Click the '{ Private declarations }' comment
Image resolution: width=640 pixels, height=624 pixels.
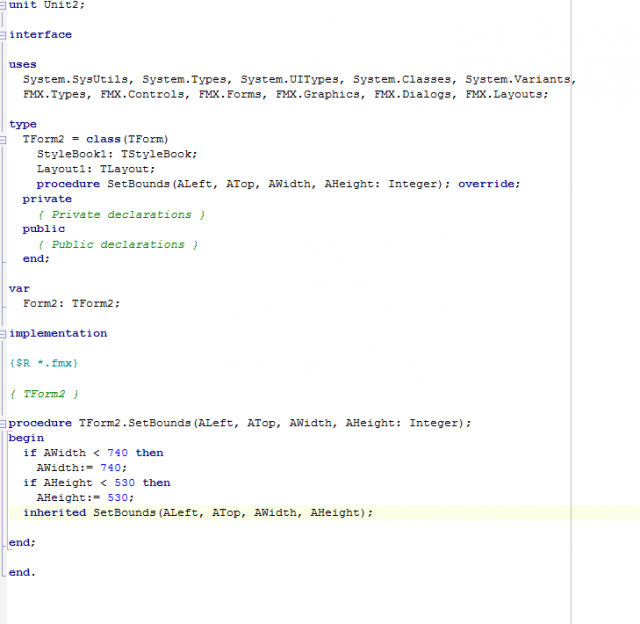click(121, 214)
